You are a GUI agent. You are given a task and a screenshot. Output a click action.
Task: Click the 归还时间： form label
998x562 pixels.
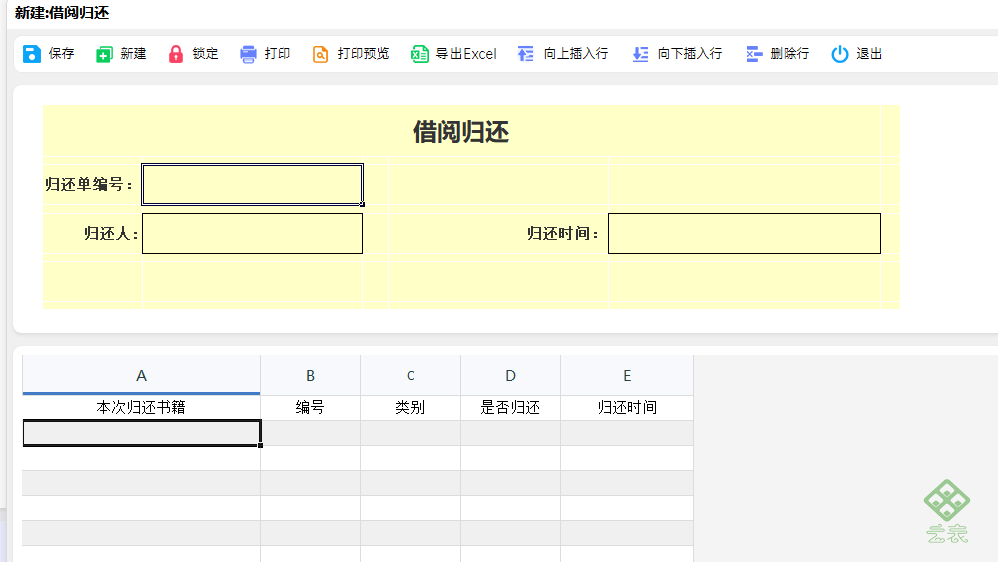[x=563, y=234]
